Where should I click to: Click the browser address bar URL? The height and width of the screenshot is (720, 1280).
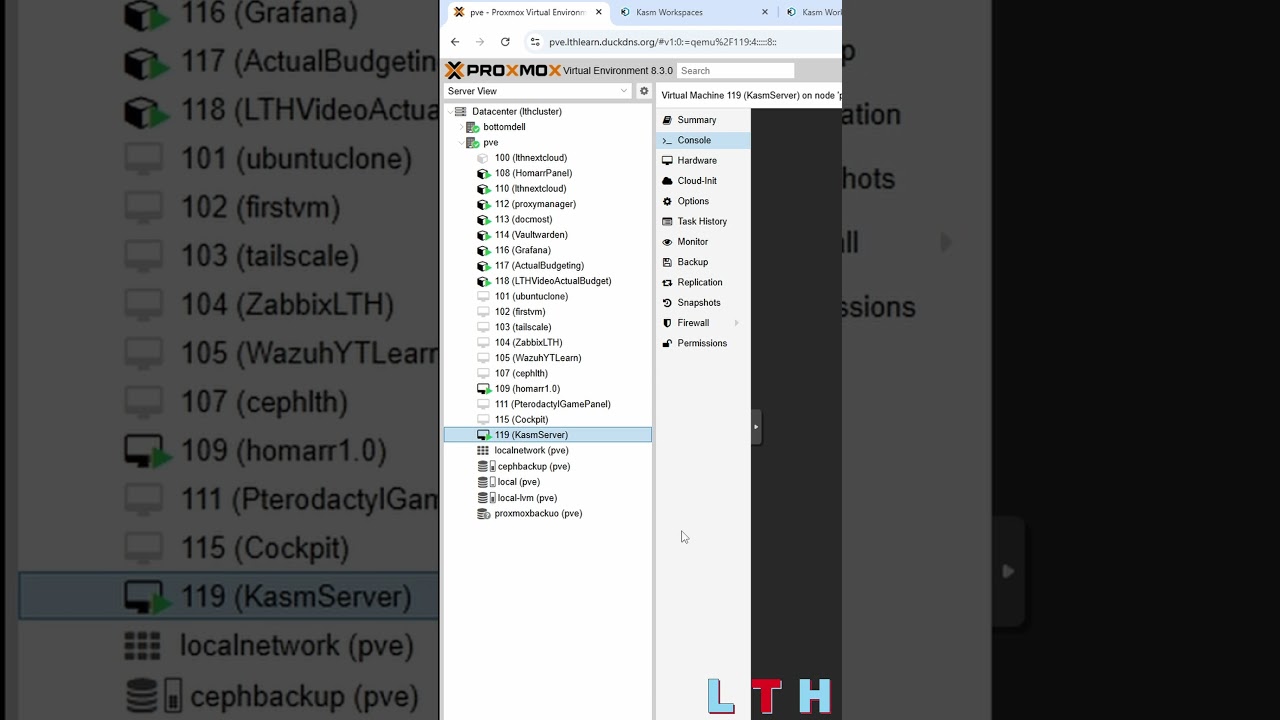coord(663,42)
